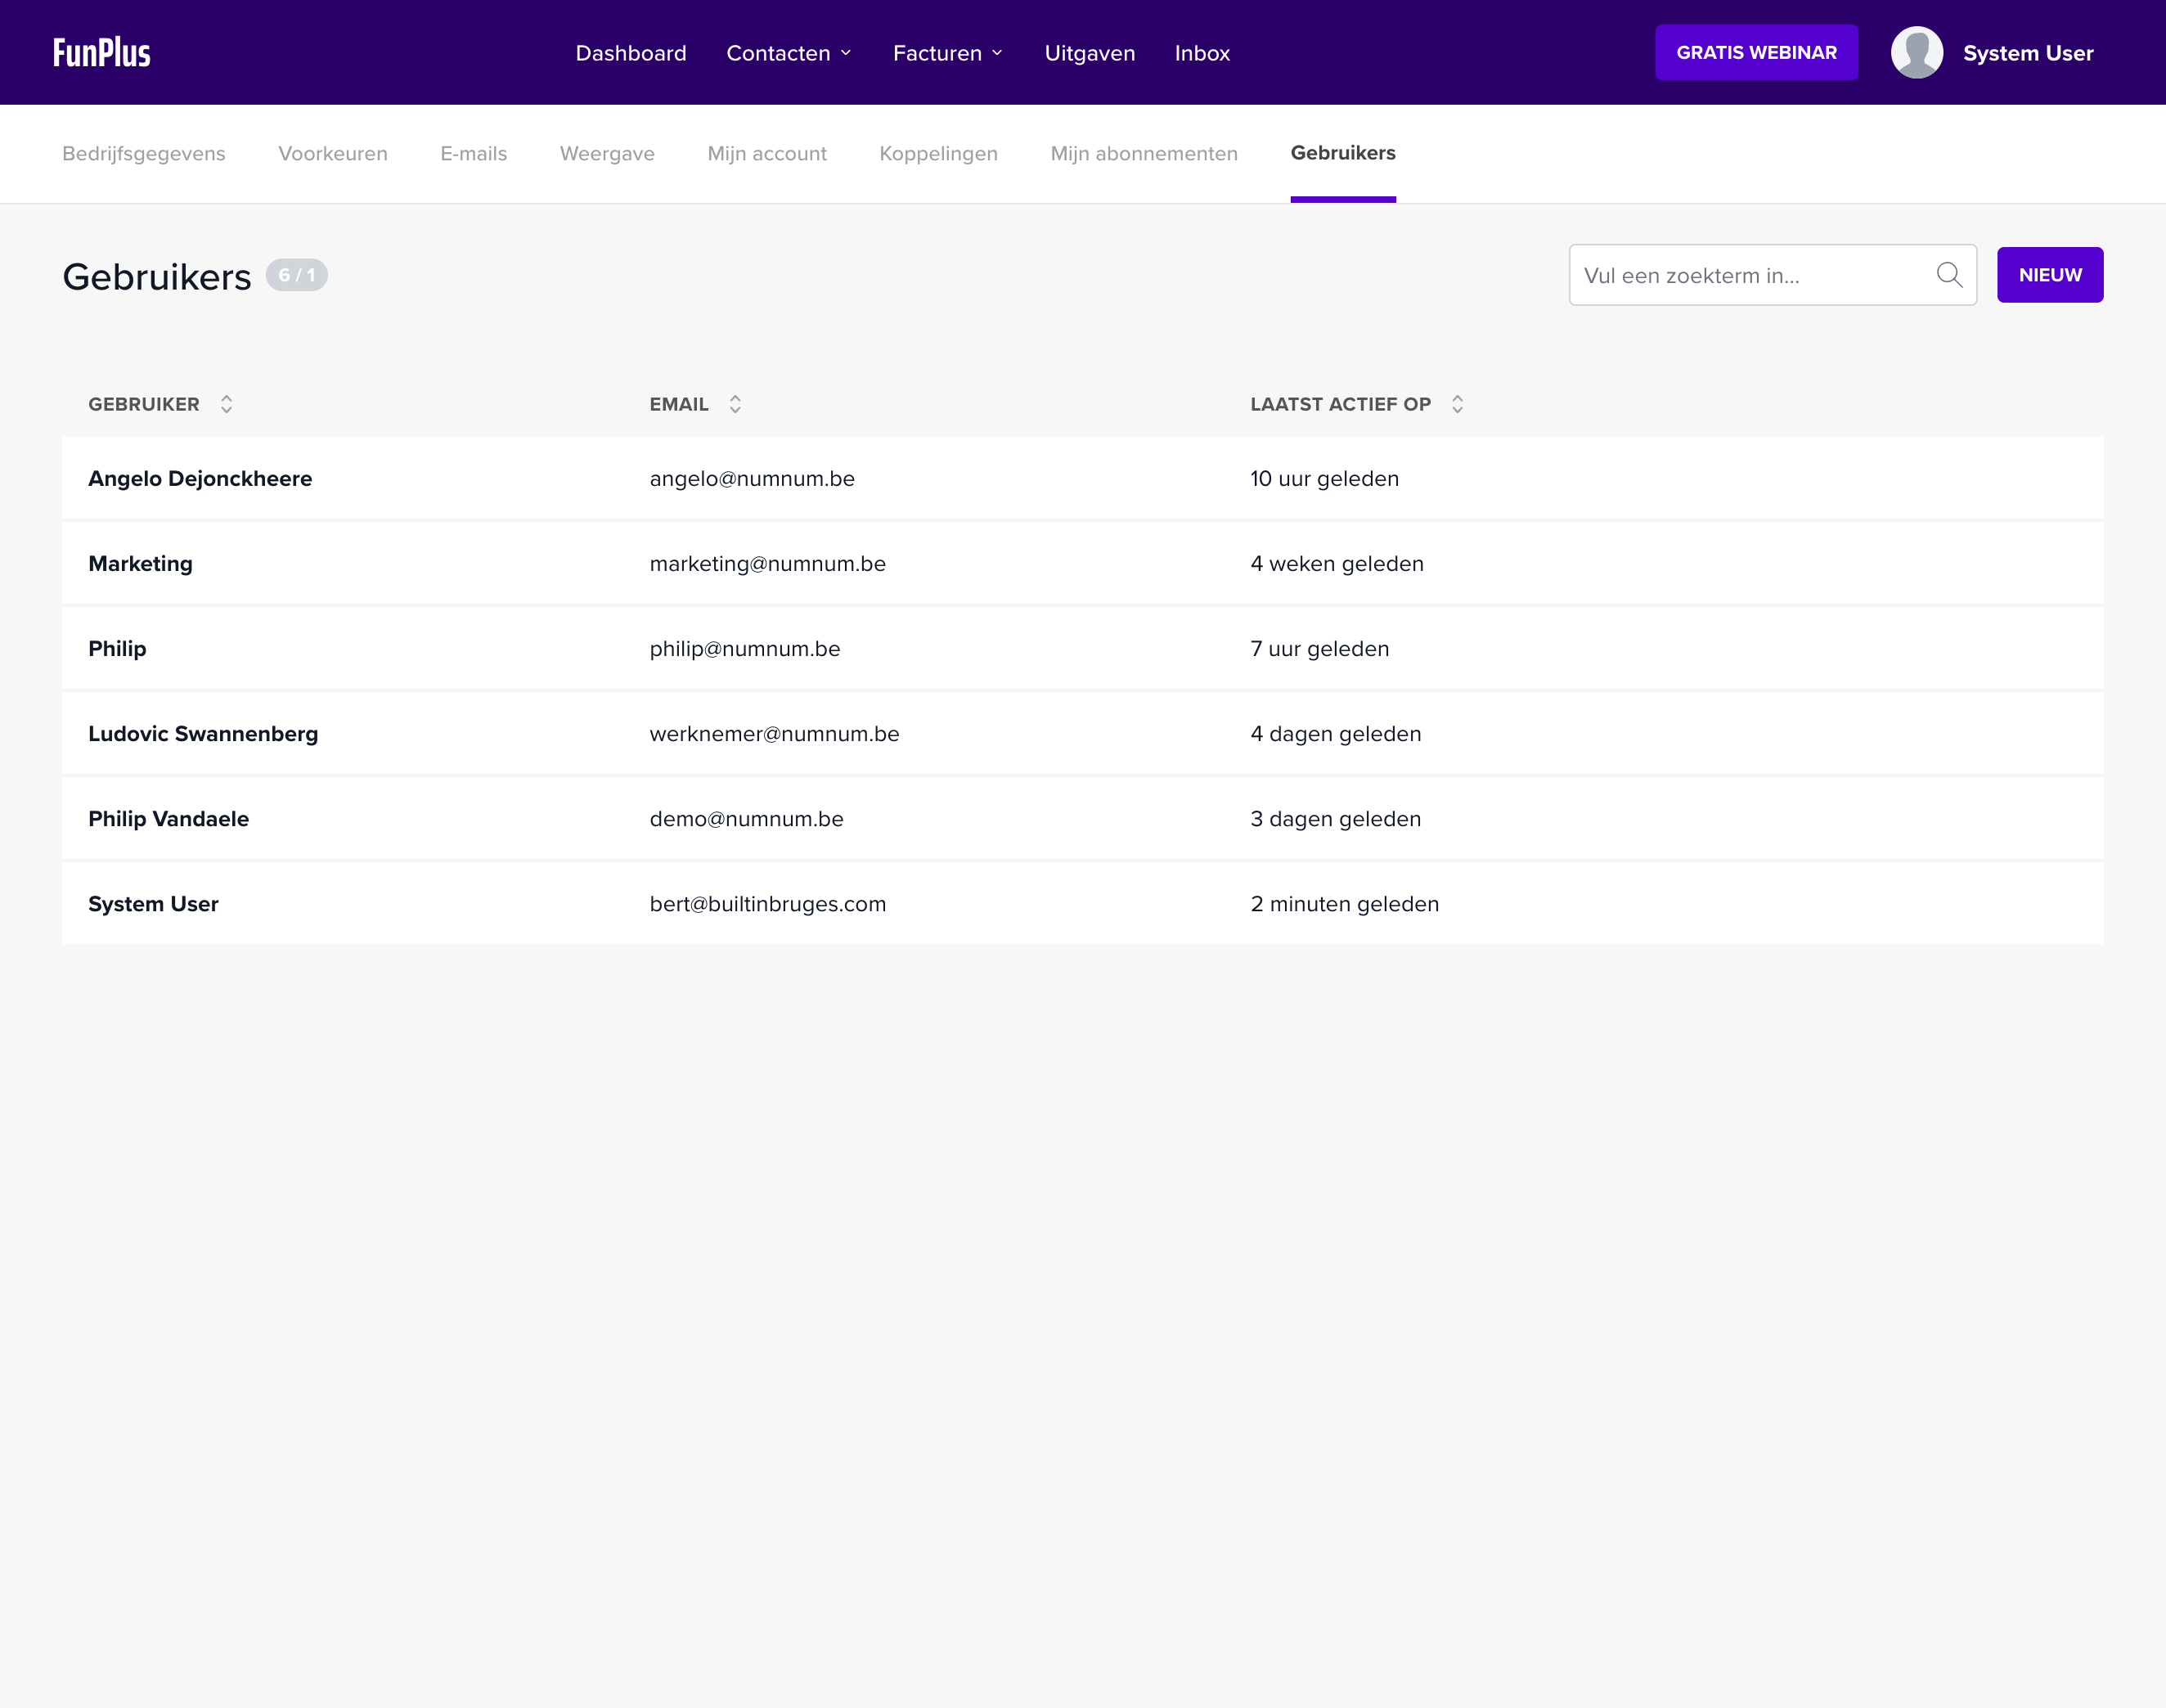
Task: Click the GRATIS WEBINAR button
Action: [1756, 53]
